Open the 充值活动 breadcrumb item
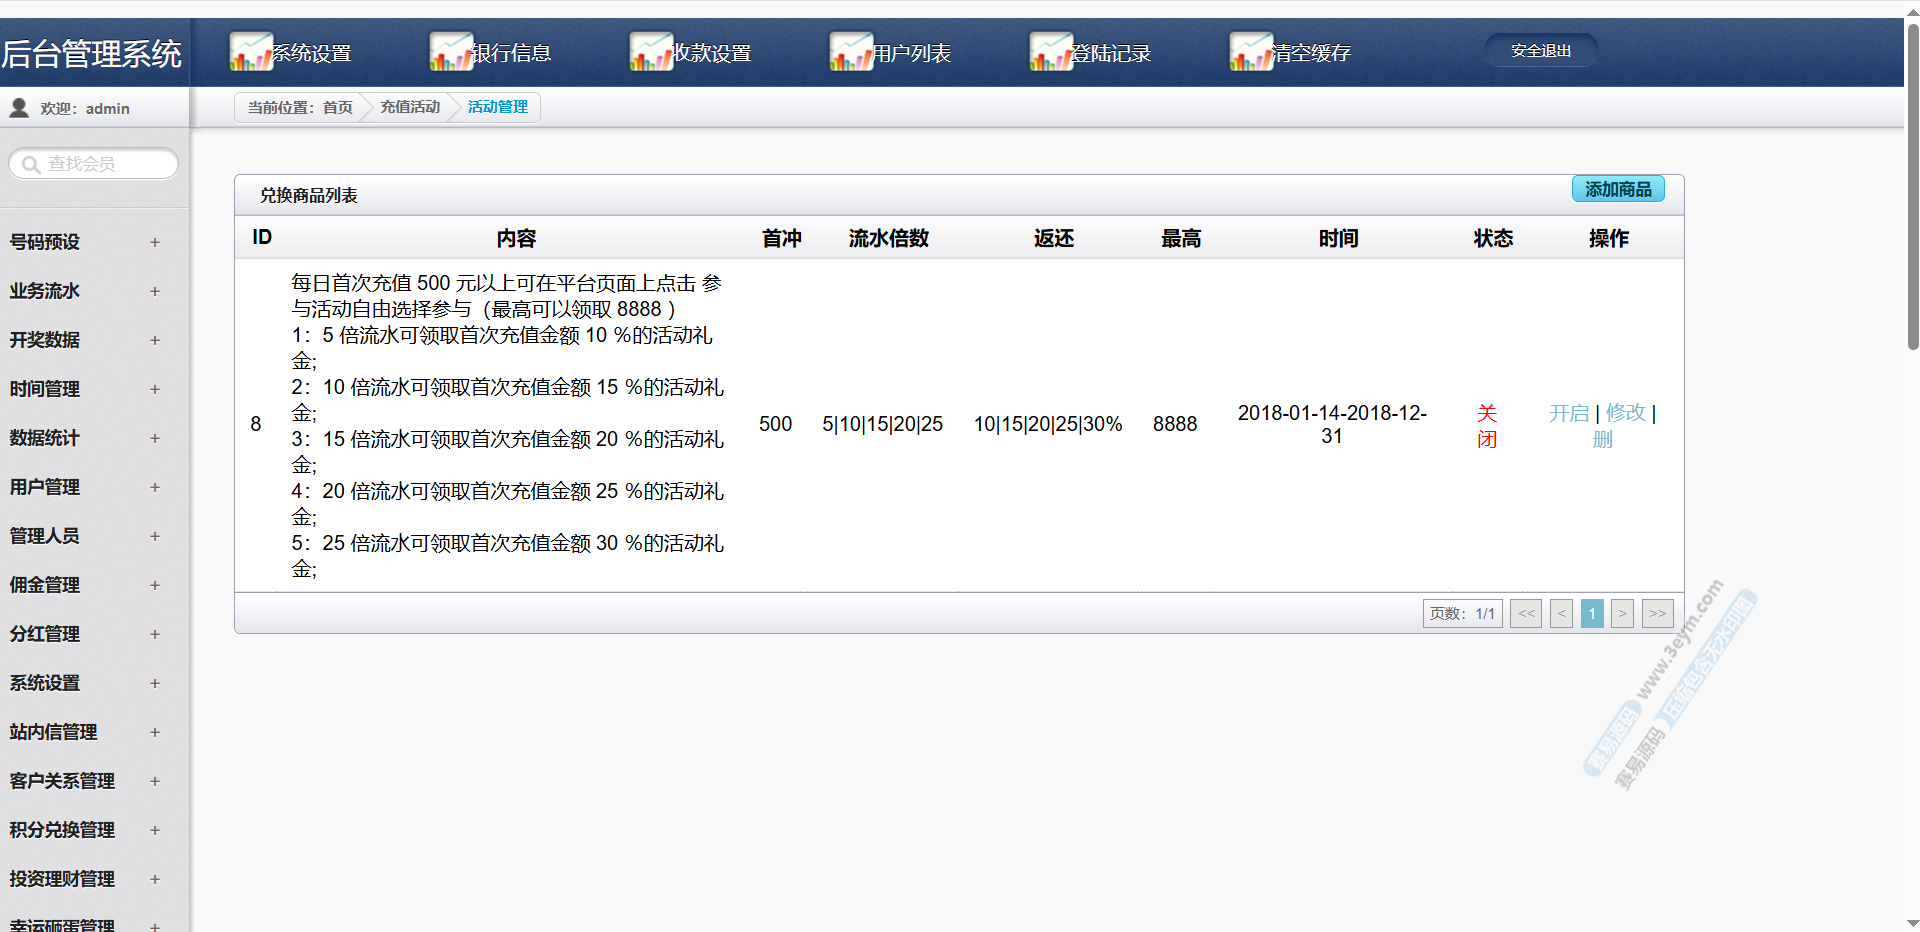 (x=410, y=107)
